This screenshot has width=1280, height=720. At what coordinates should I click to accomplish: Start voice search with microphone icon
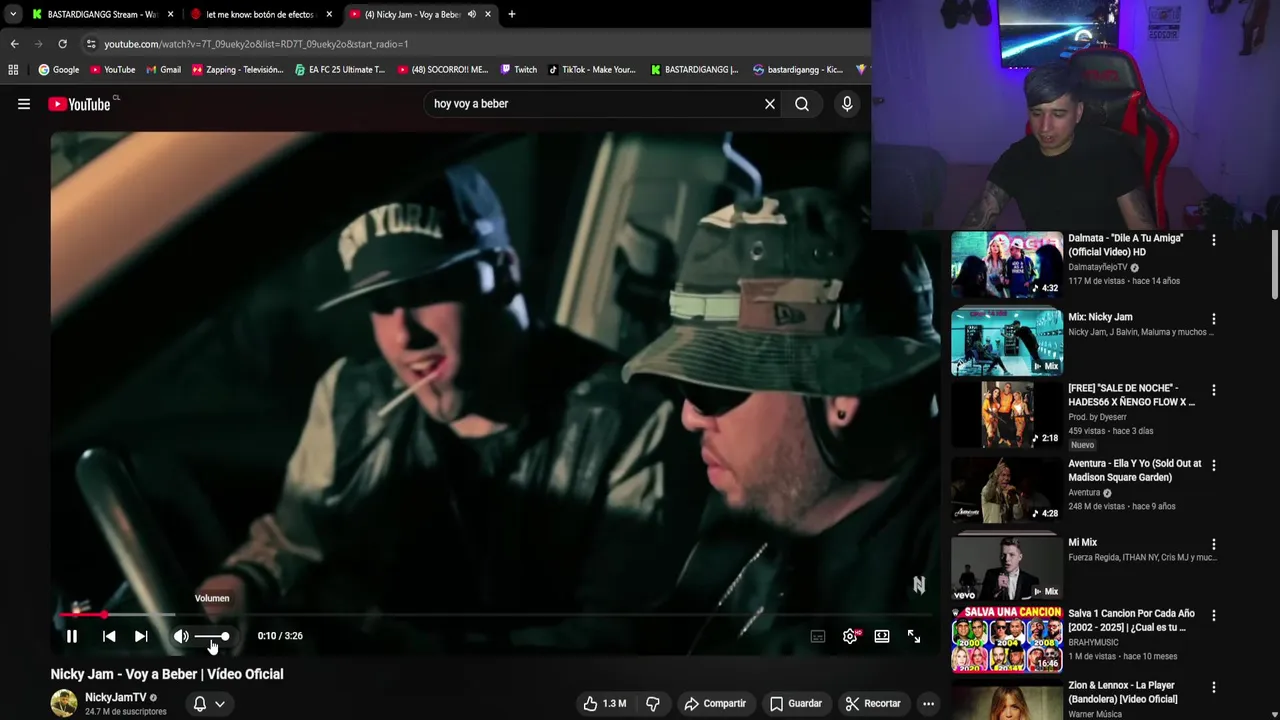click(847, 104)
